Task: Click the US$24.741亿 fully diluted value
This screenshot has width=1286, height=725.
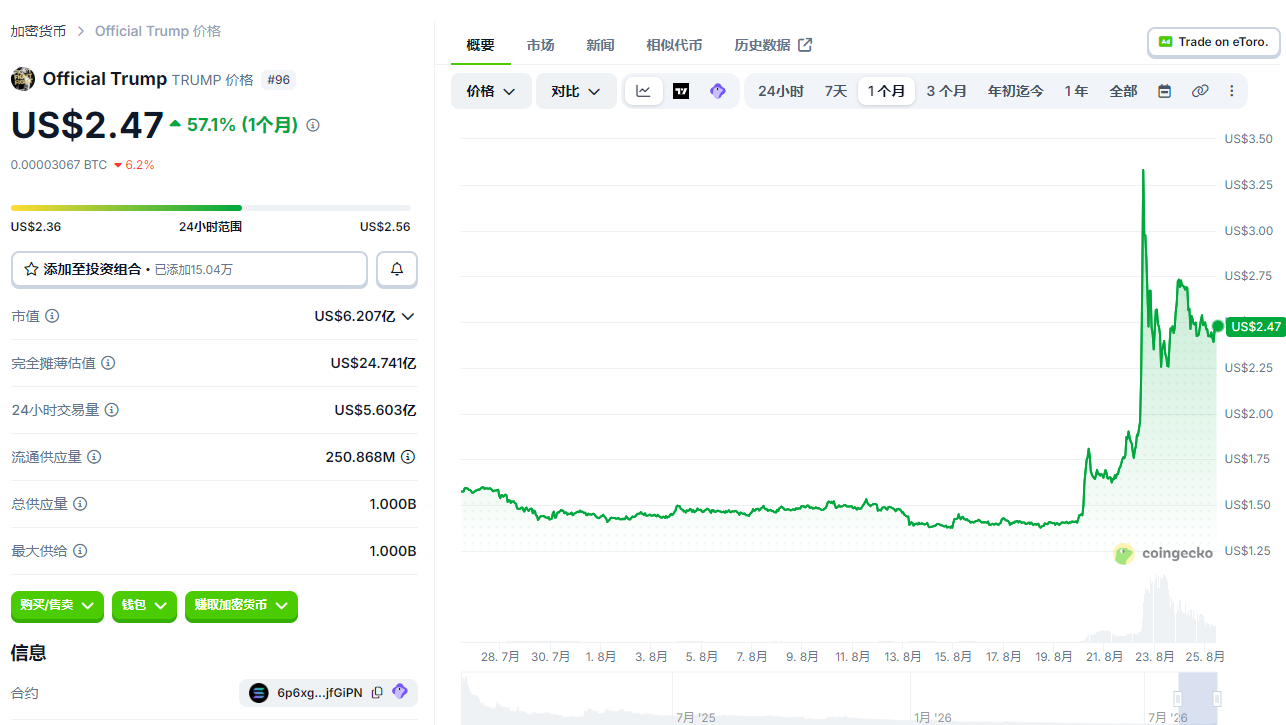Action: 373,363
